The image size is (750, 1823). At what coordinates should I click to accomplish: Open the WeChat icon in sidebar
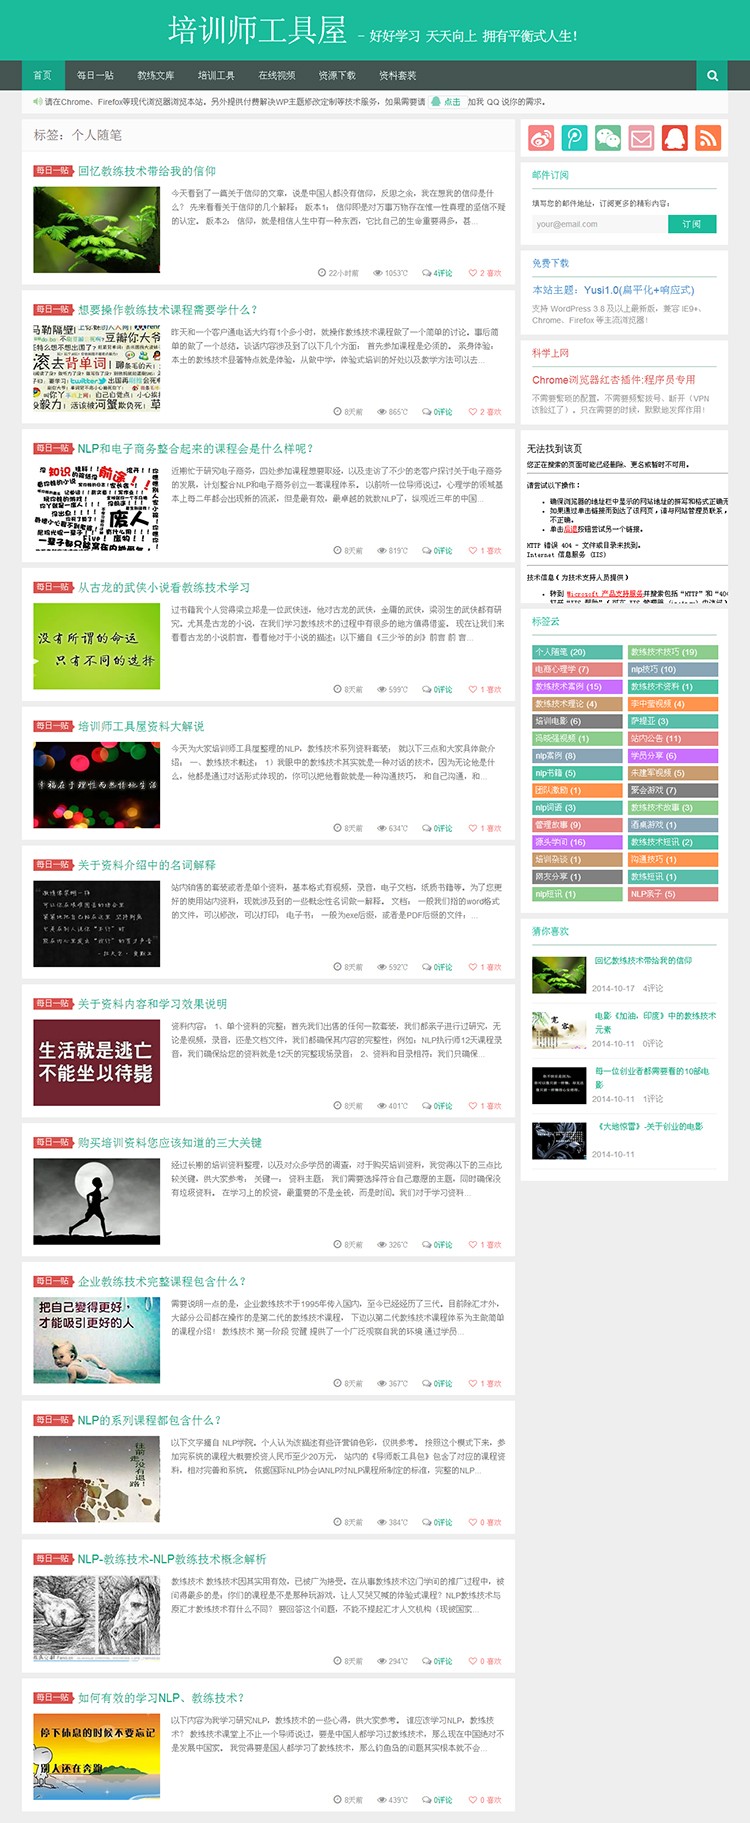click(608, 138)
